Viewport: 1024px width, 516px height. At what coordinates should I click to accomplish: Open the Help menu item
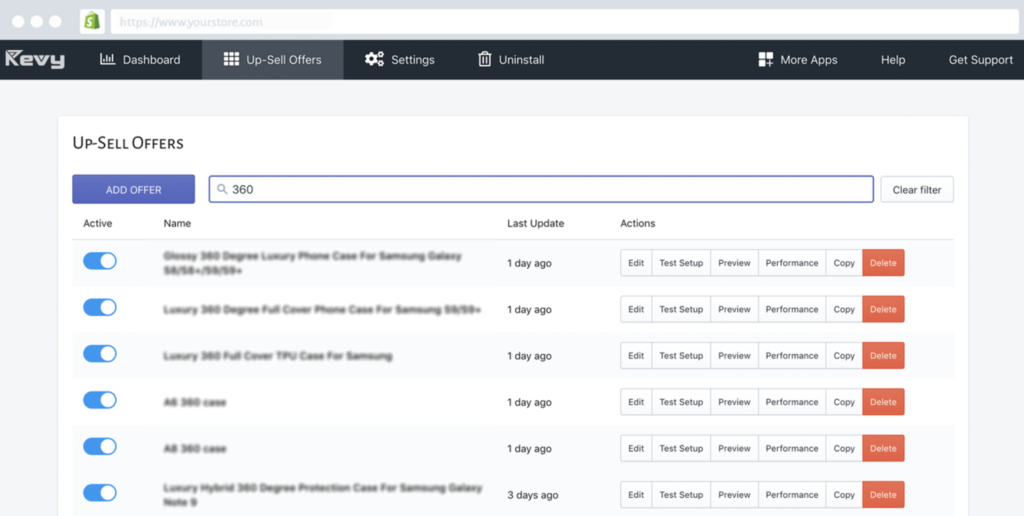[x=893, y=59]
